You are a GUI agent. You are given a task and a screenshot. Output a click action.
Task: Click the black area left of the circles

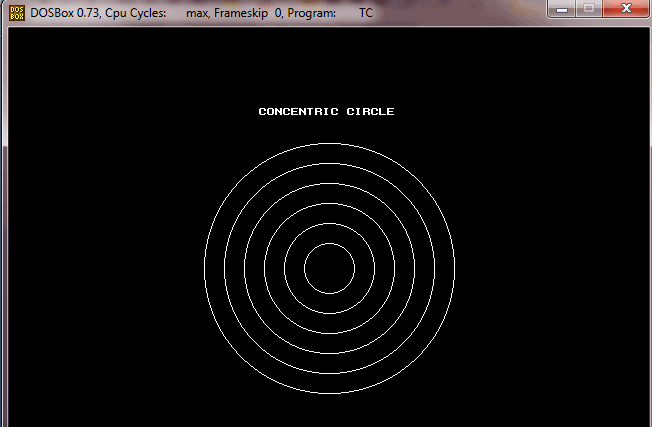click(100, 270)
